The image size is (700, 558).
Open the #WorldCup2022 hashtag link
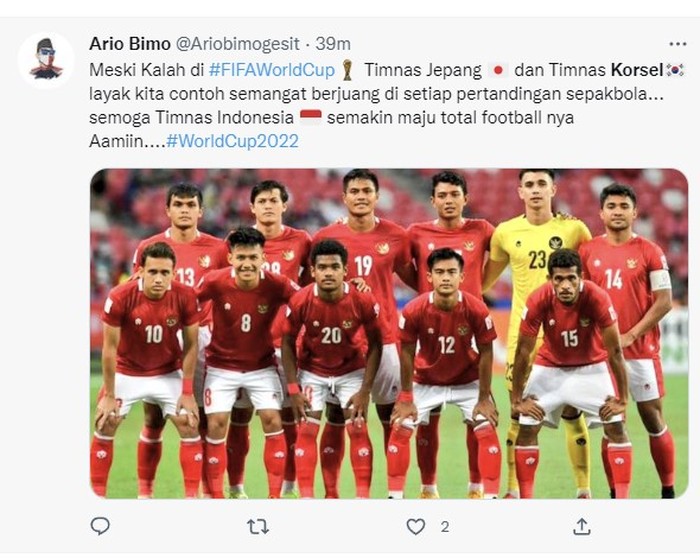point(232,142)
